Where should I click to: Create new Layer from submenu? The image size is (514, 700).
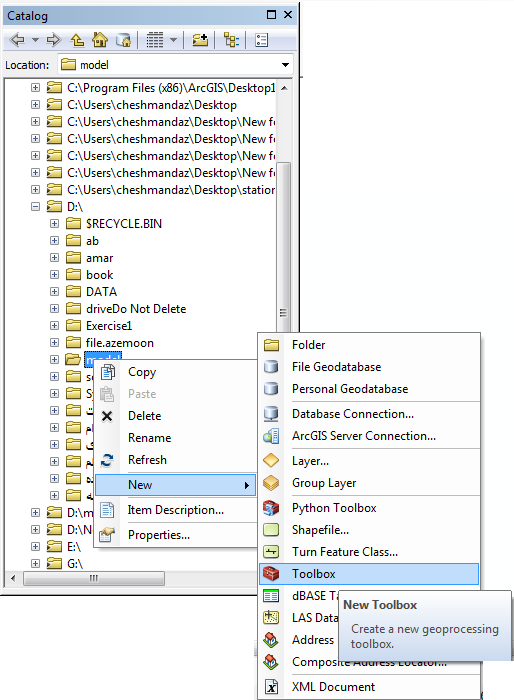click(x=369, y=461)
